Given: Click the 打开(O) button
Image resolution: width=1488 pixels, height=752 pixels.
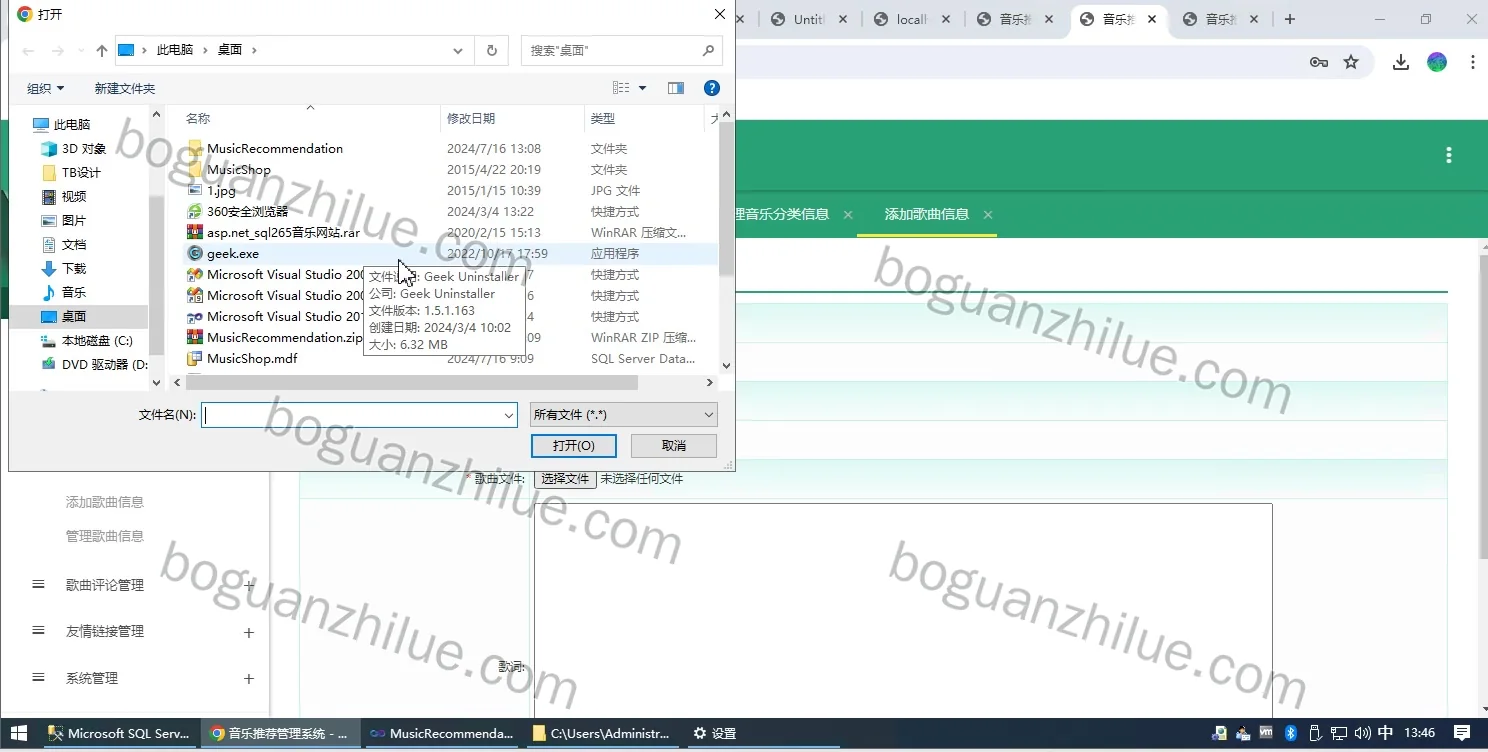Looking at the screenshot, I should (574, 446).
